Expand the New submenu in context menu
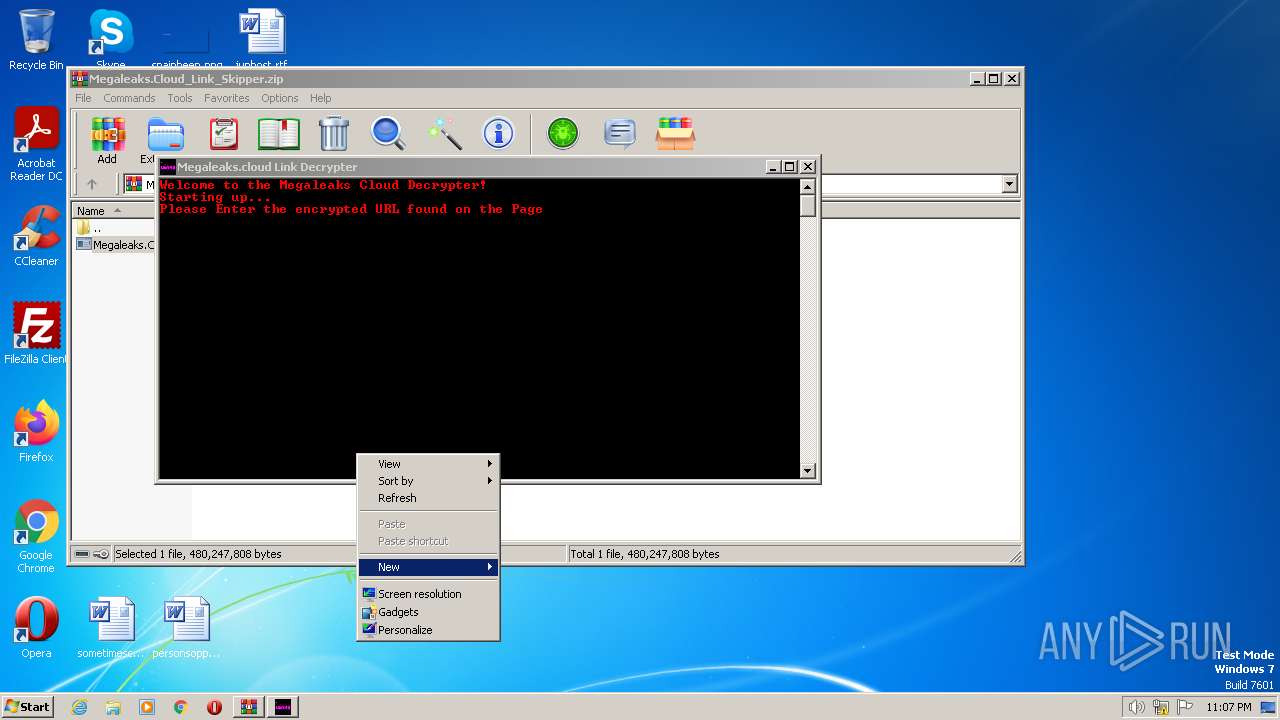The width and height of the screenshot is (1280, 720). 428,567
